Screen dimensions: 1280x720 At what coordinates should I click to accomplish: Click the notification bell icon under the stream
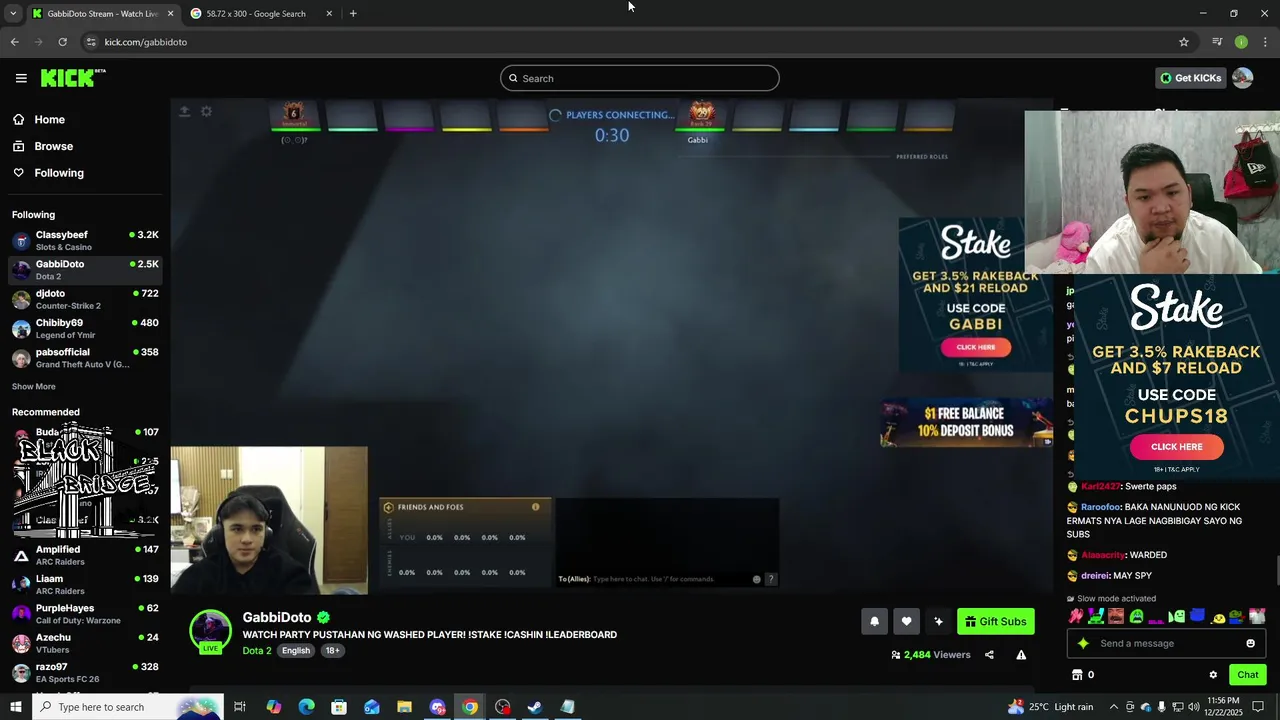coord(874,621)
